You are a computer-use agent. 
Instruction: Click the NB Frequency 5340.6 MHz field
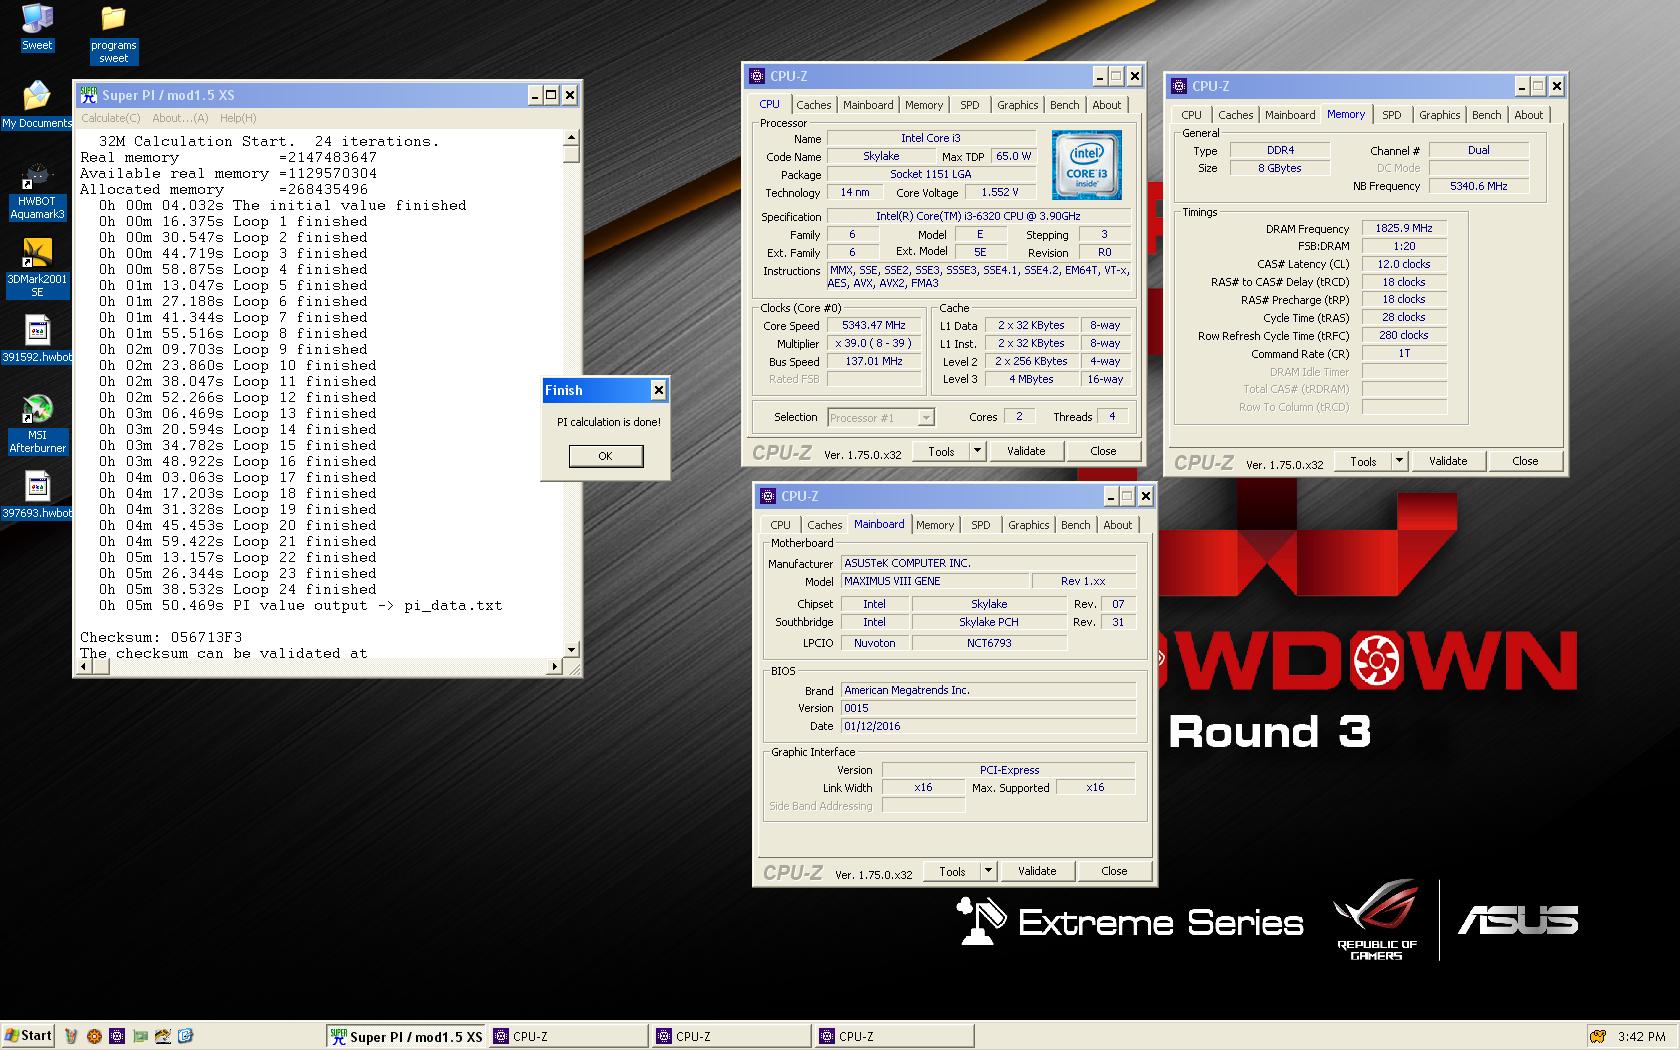click(1478, 186)
